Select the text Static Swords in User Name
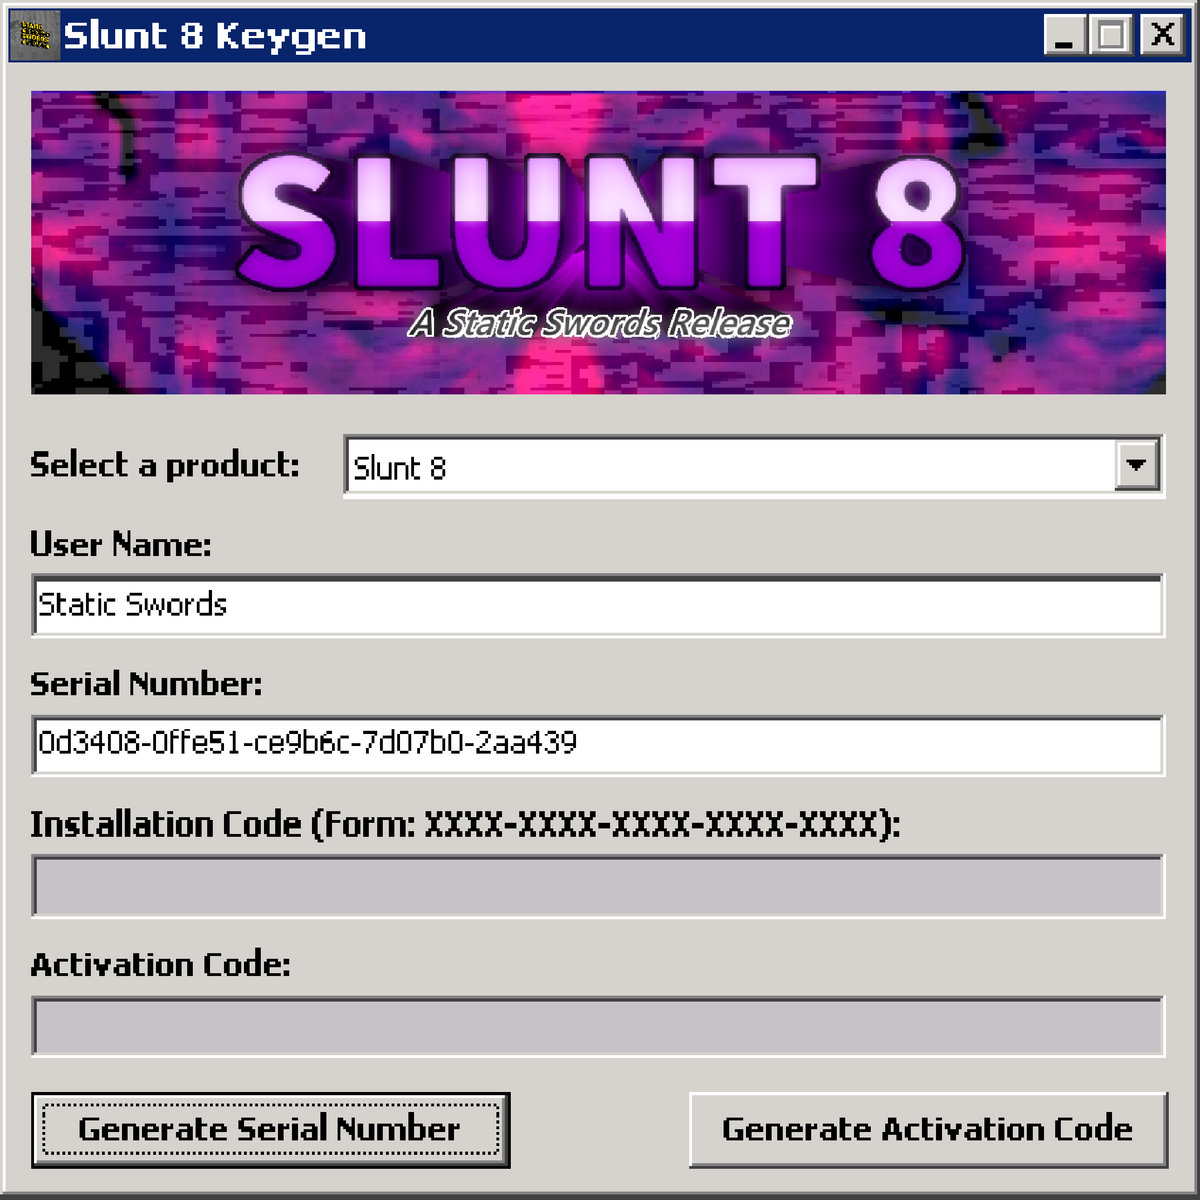The height and width of the screenshot is (1200, 1200). coord(133,604)
